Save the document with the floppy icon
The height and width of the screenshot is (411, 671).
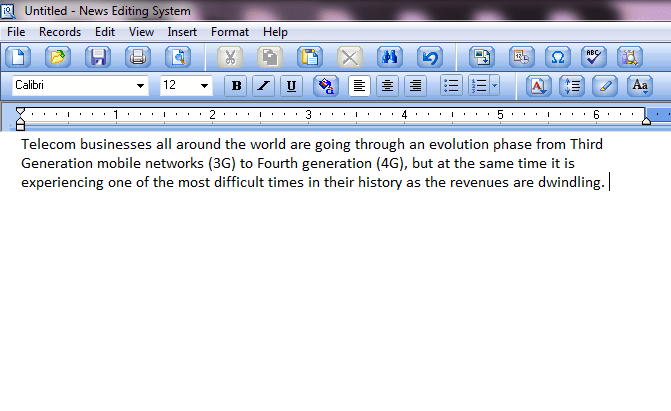98,57
